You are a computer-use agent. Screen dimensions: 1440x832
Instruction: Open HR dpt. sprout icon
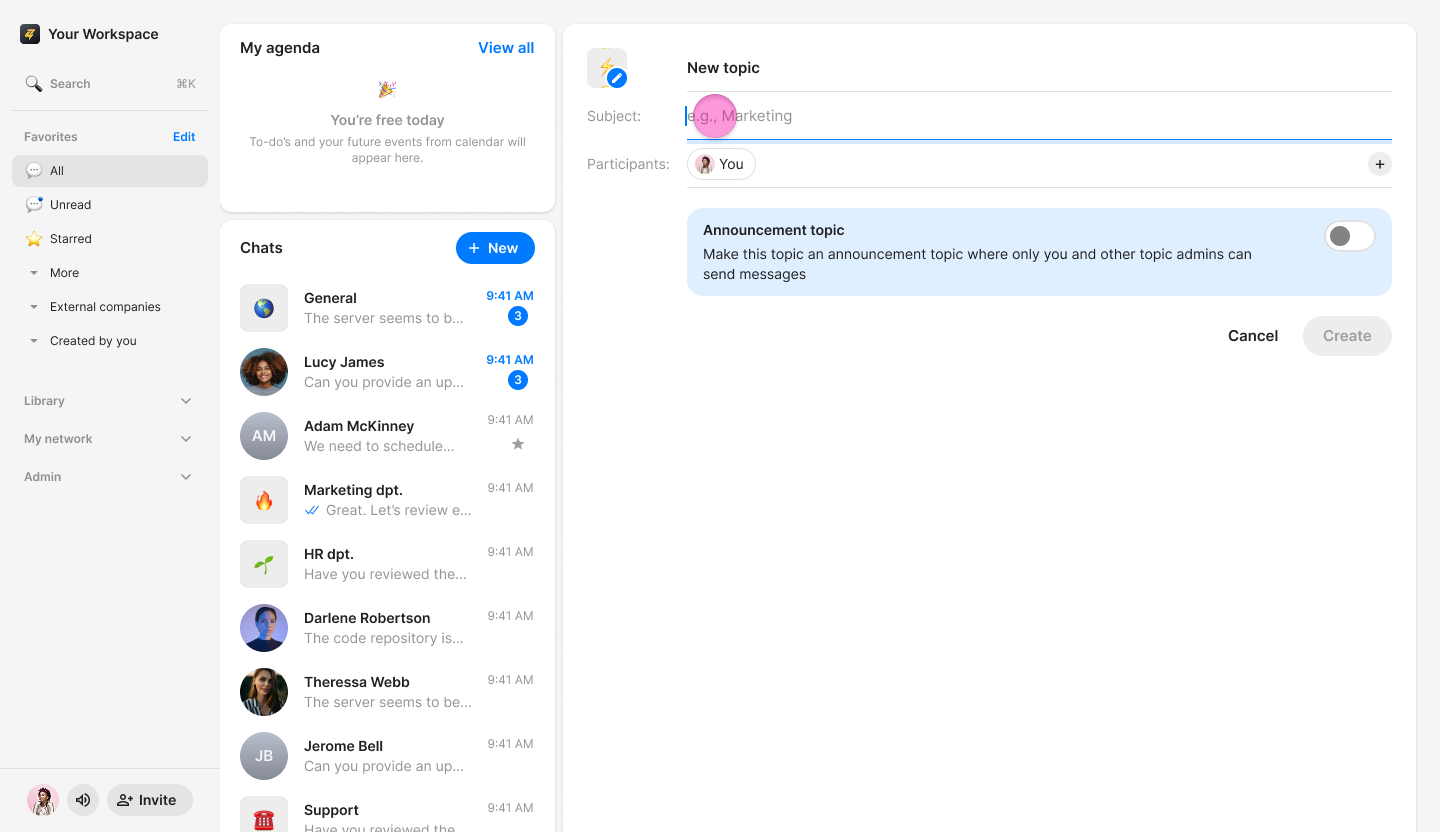(x=264, y=564)
